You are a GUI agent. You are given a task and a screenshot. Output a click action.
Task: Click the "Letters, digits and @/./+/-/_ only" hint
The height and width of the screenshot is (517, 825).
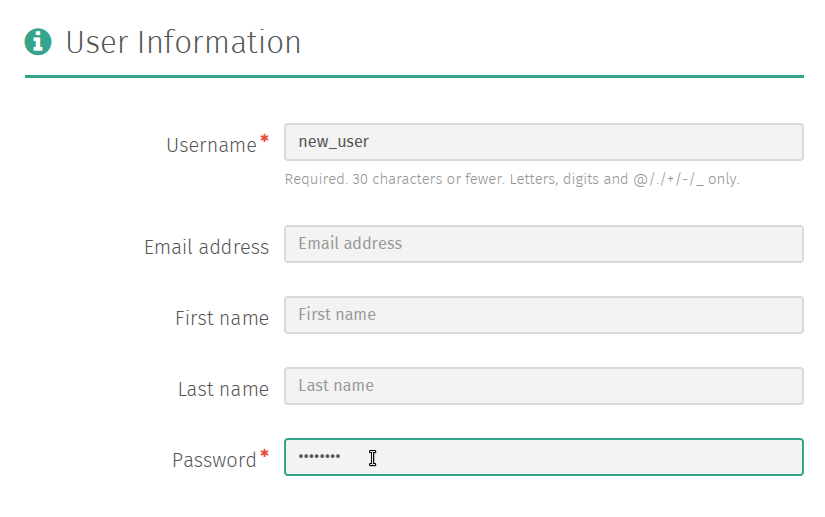pos(625,179)
